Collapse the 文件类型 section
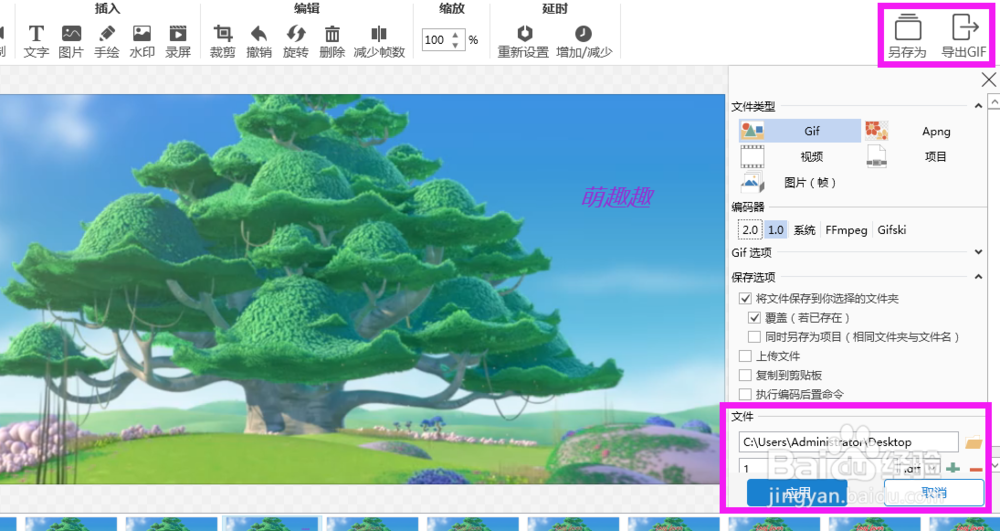 tap(978, 106)
